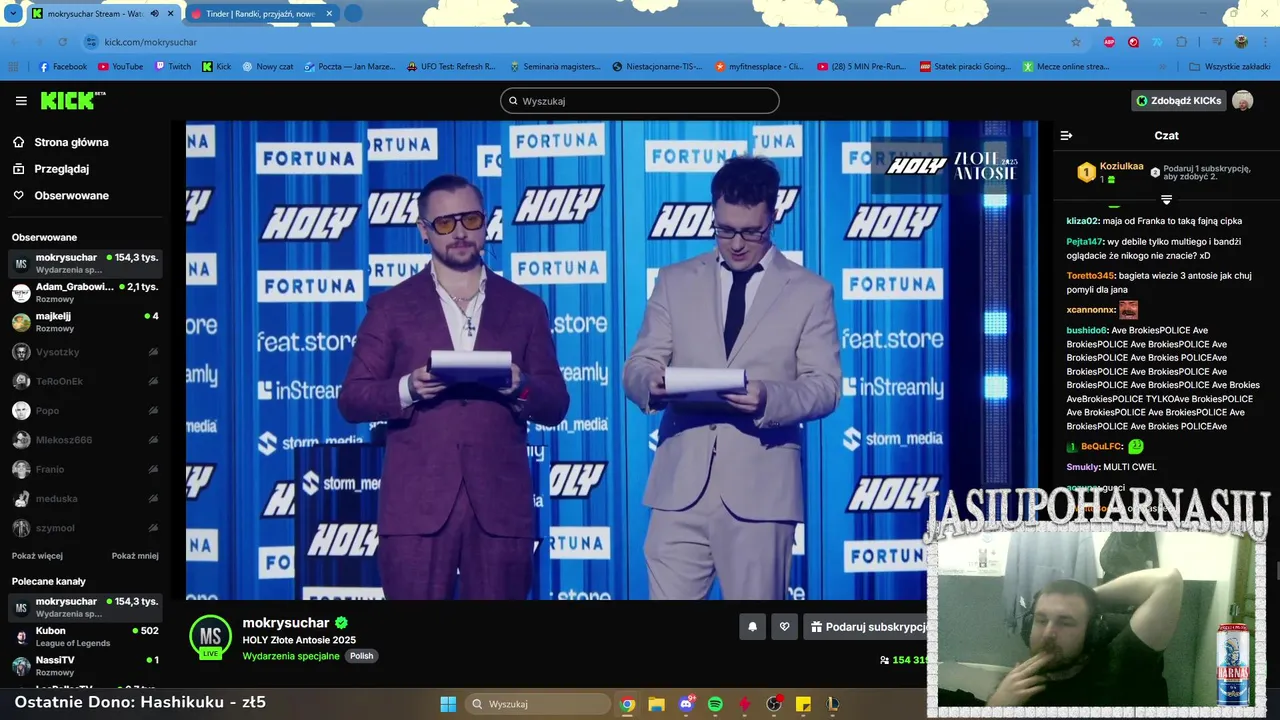Click the Koziulkaa top gifter entry

tap(1110, 172)
